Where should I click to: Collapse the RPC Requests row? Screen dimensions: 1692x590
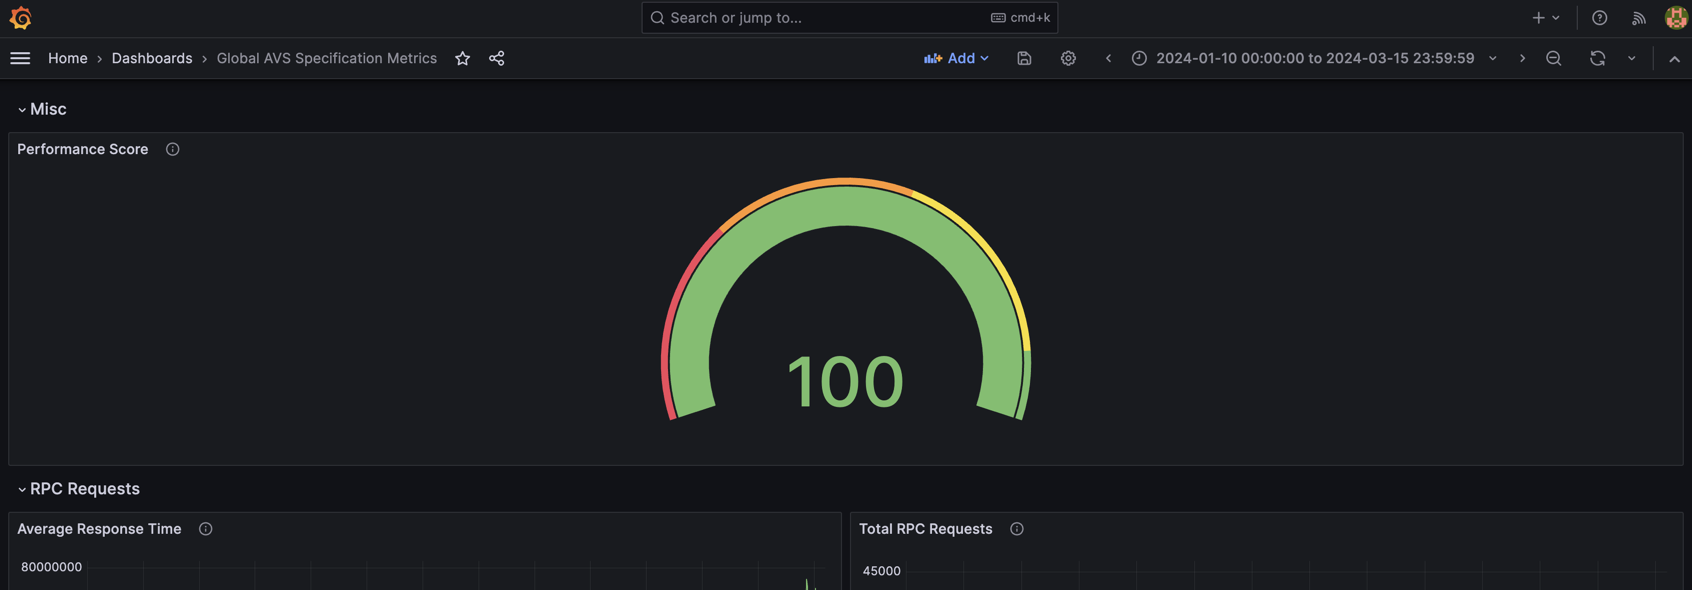(x=22, y=489)
